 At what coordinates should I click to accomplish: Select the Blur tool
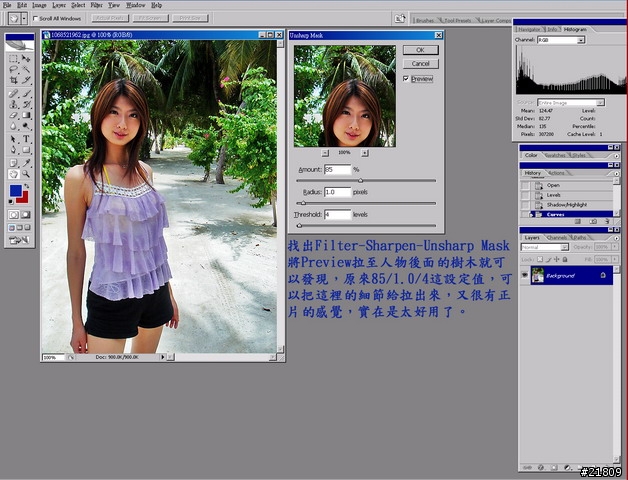pos(13,126)
